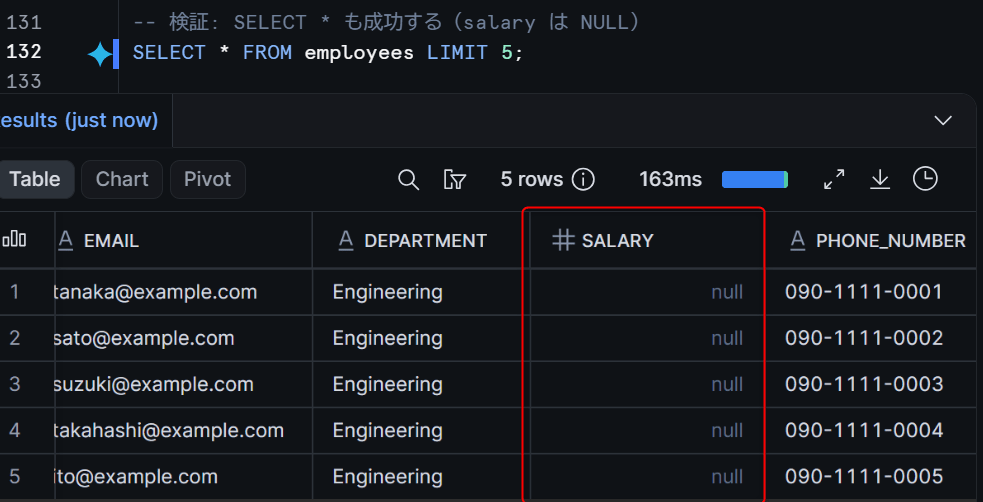Image resolution: width=983 pixels, height=502 pixels.
Task: Download the query results
Action: click(880, 179)
